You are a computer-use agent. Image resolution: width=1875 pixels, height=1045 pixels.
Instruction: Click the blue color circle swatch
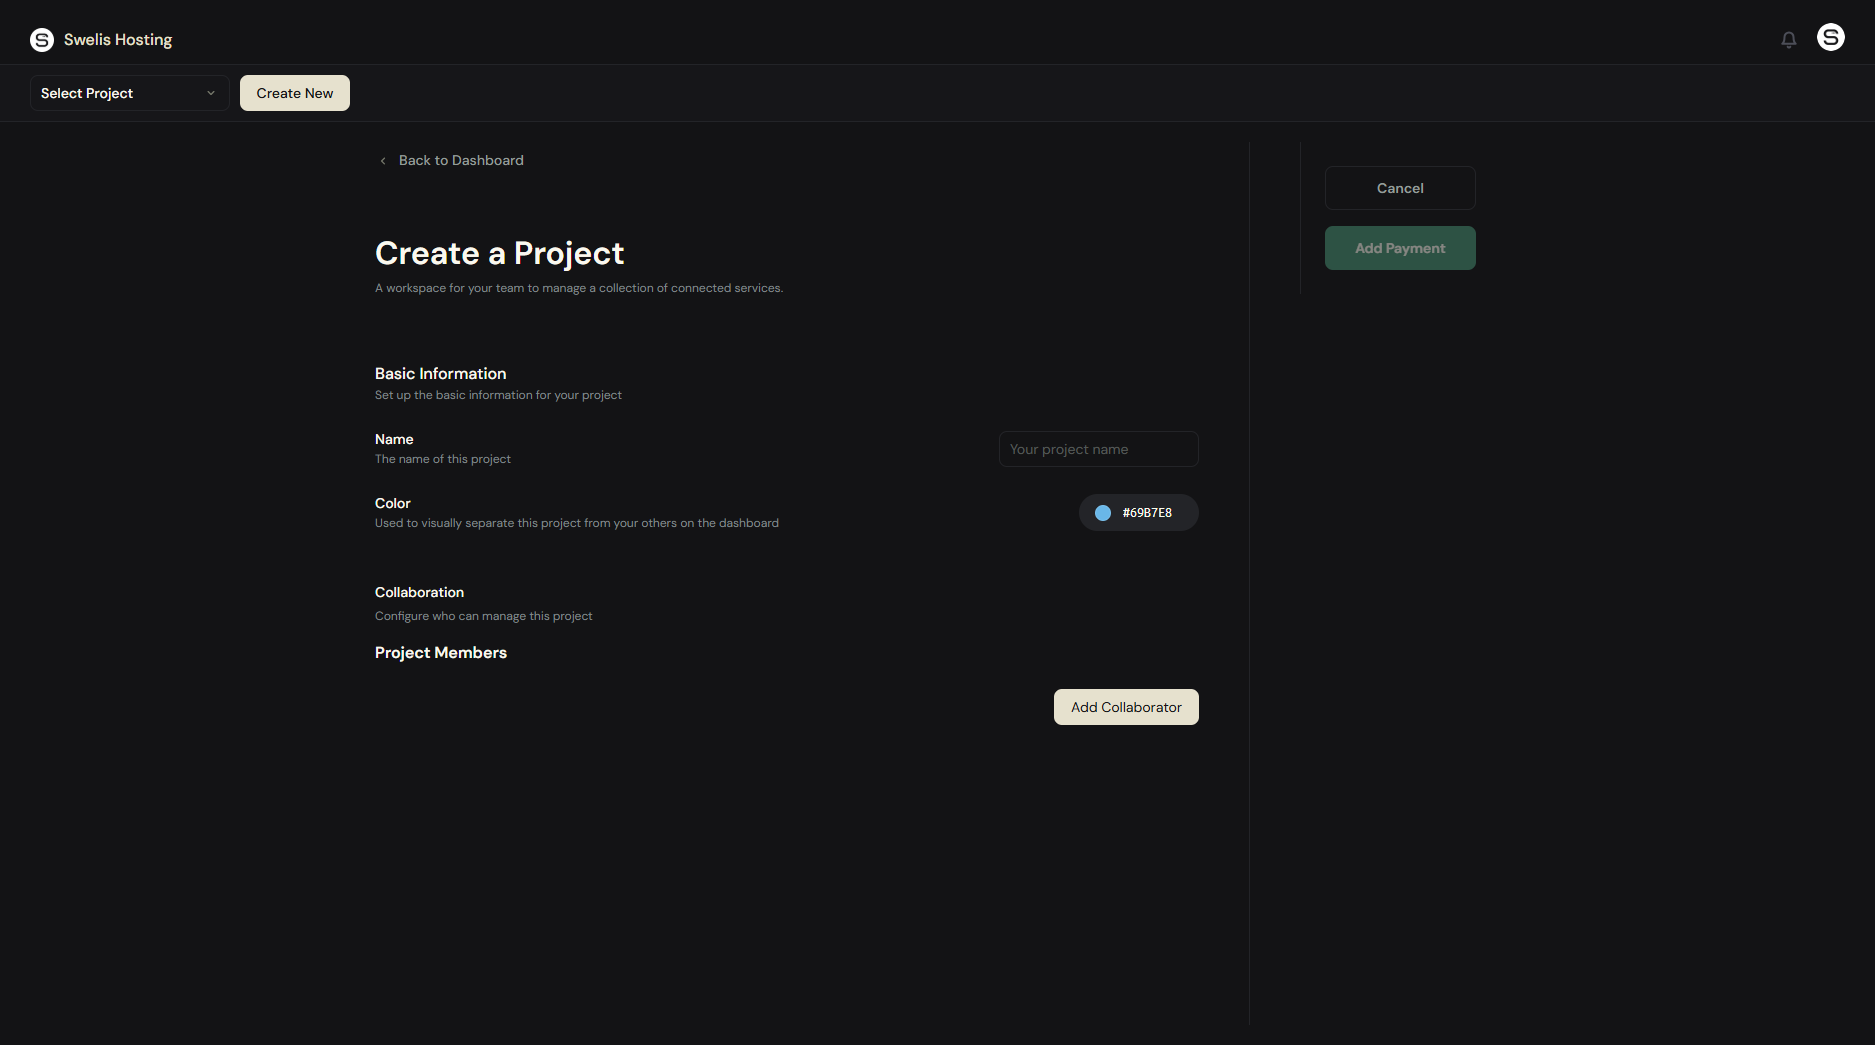point(1103,513)
